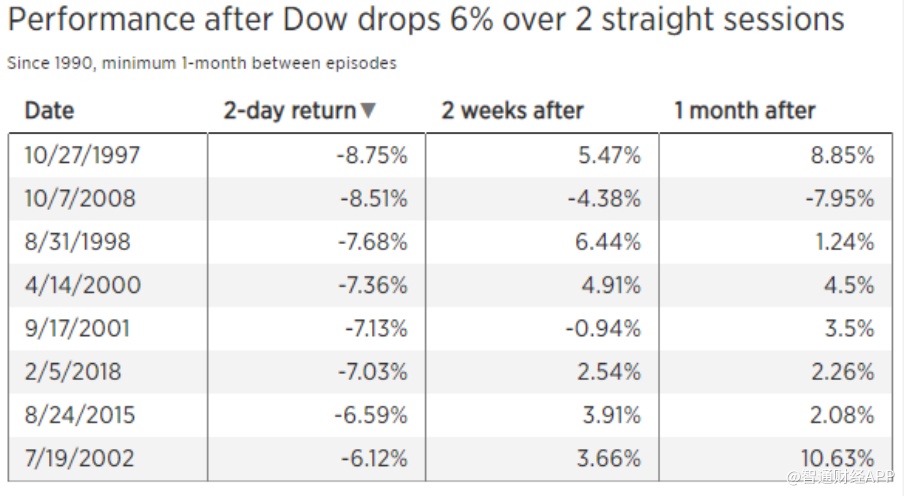This screenshot has width=905, height=496.
Task: Select the 2/5/2018 date cell
Action: [72, 372]
